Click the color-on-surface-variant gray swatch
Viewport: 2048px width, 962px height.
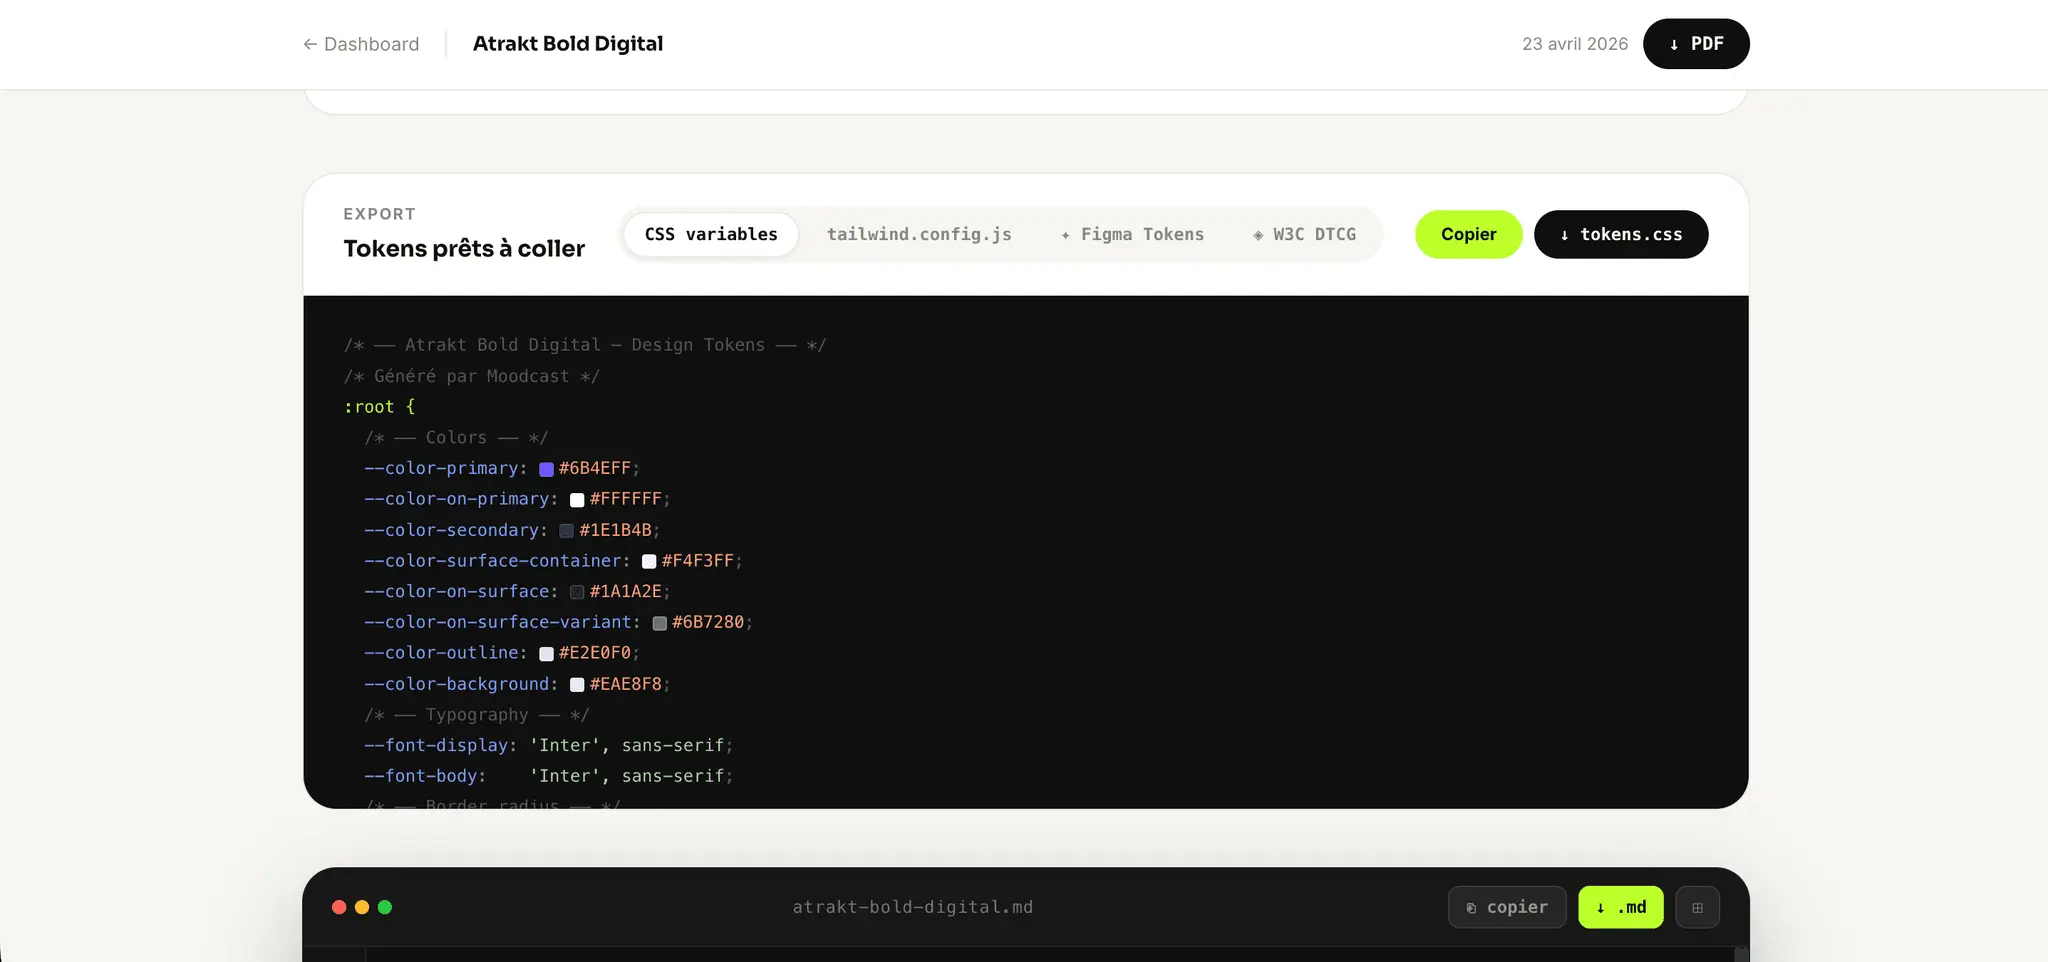(x=659, y=623)
